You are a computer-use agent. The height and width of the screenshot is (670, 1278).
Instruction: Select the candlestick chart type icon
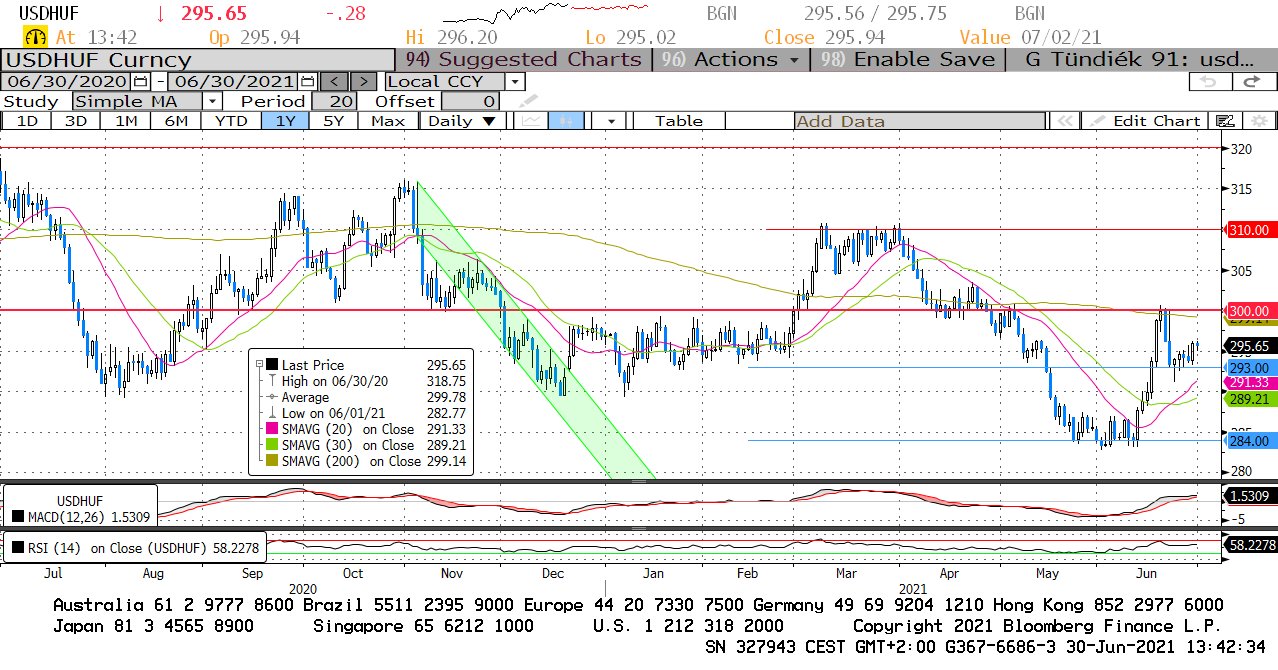565,121
